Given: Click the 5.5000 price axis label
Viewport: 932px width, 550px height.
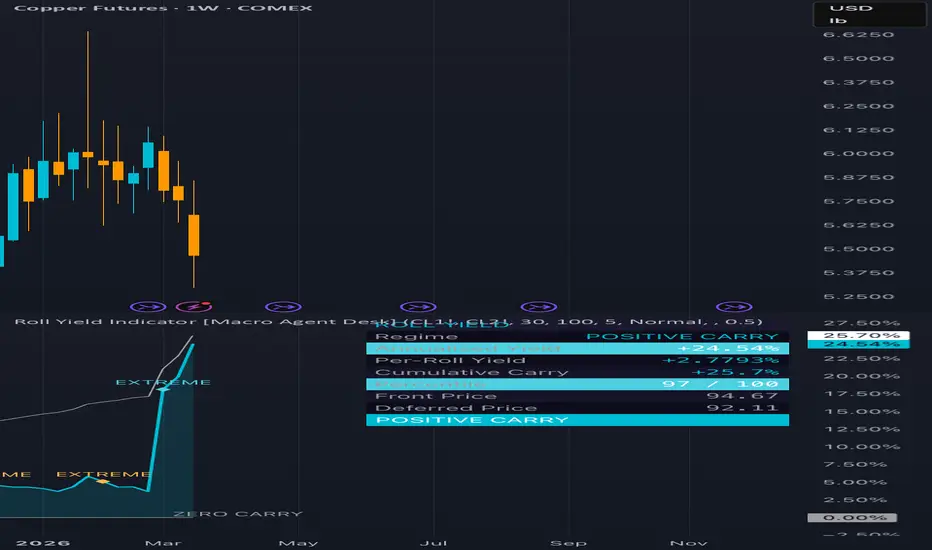Looking at the screenshot, I should coord(858,249).
